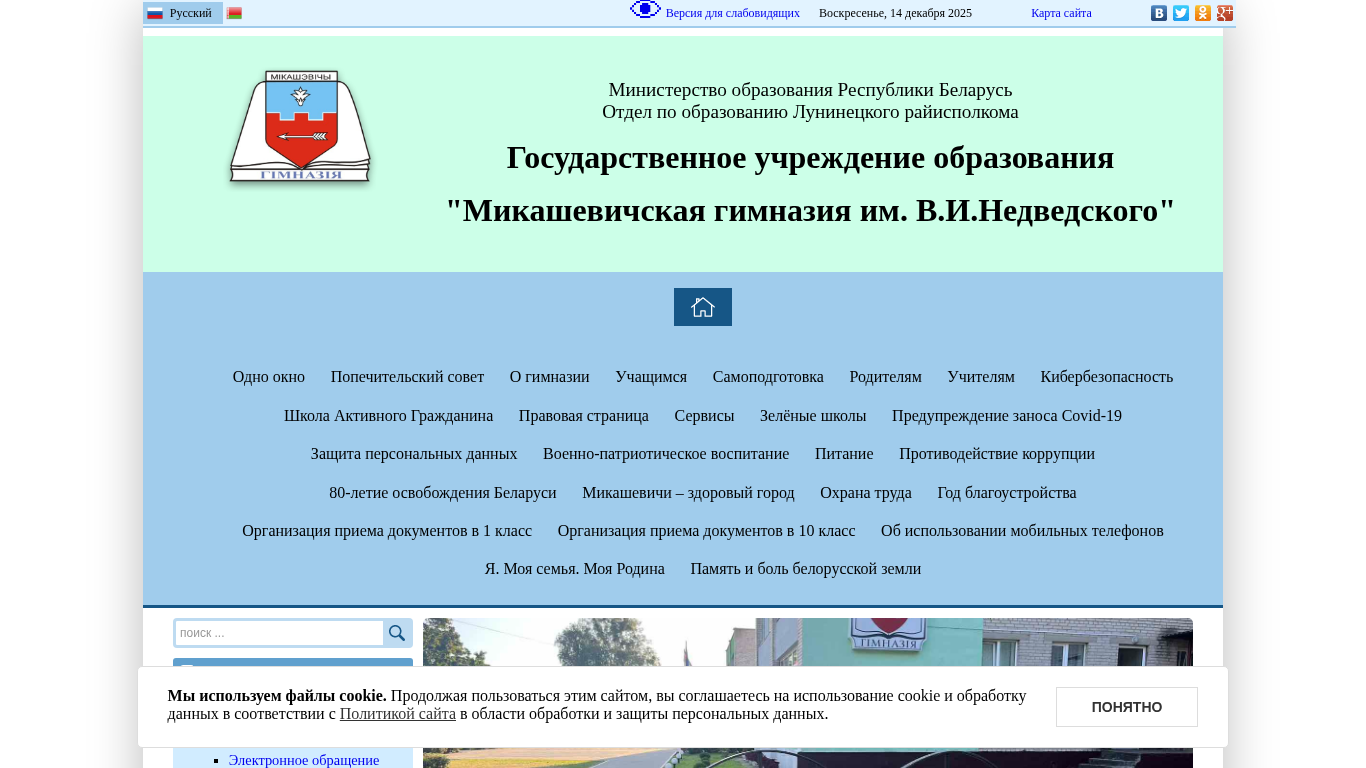Focus the поиск search input field

[x=280, y=633]
